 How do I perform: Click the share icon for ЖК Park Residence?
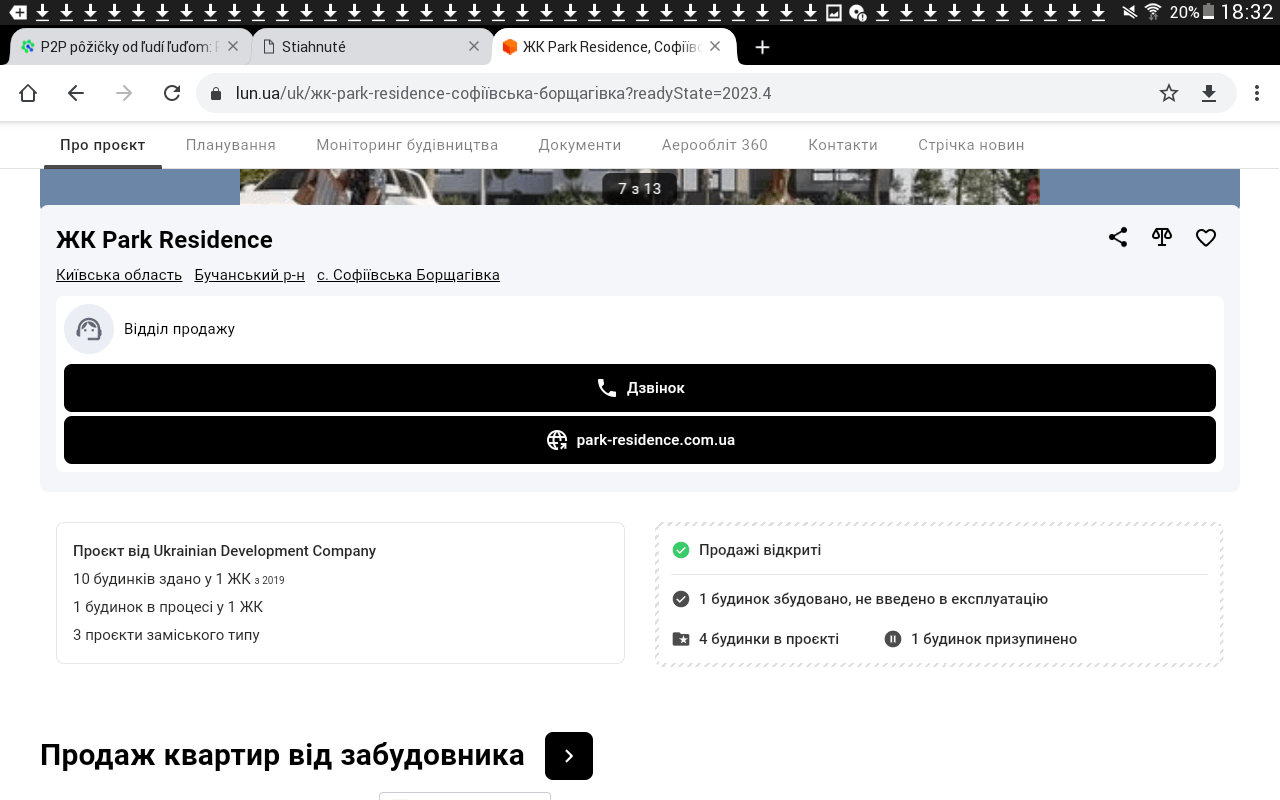(1118, 238)
